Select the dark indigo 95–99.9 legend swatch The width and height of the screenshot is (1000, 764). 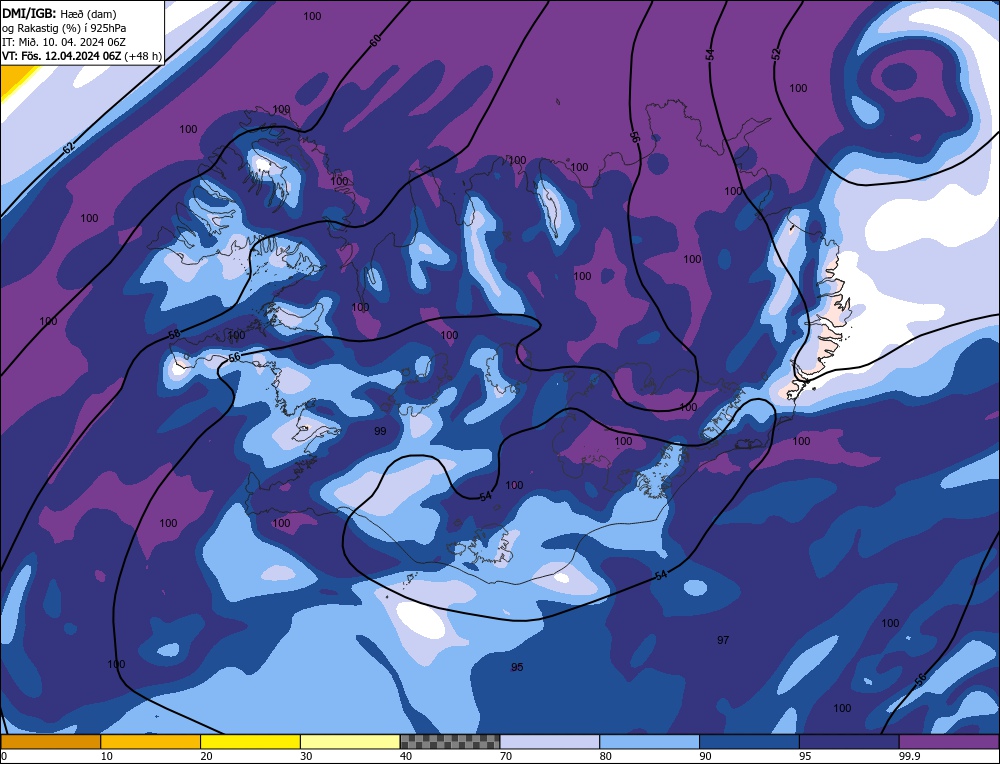pyautogui.click(x=849, y=742)
